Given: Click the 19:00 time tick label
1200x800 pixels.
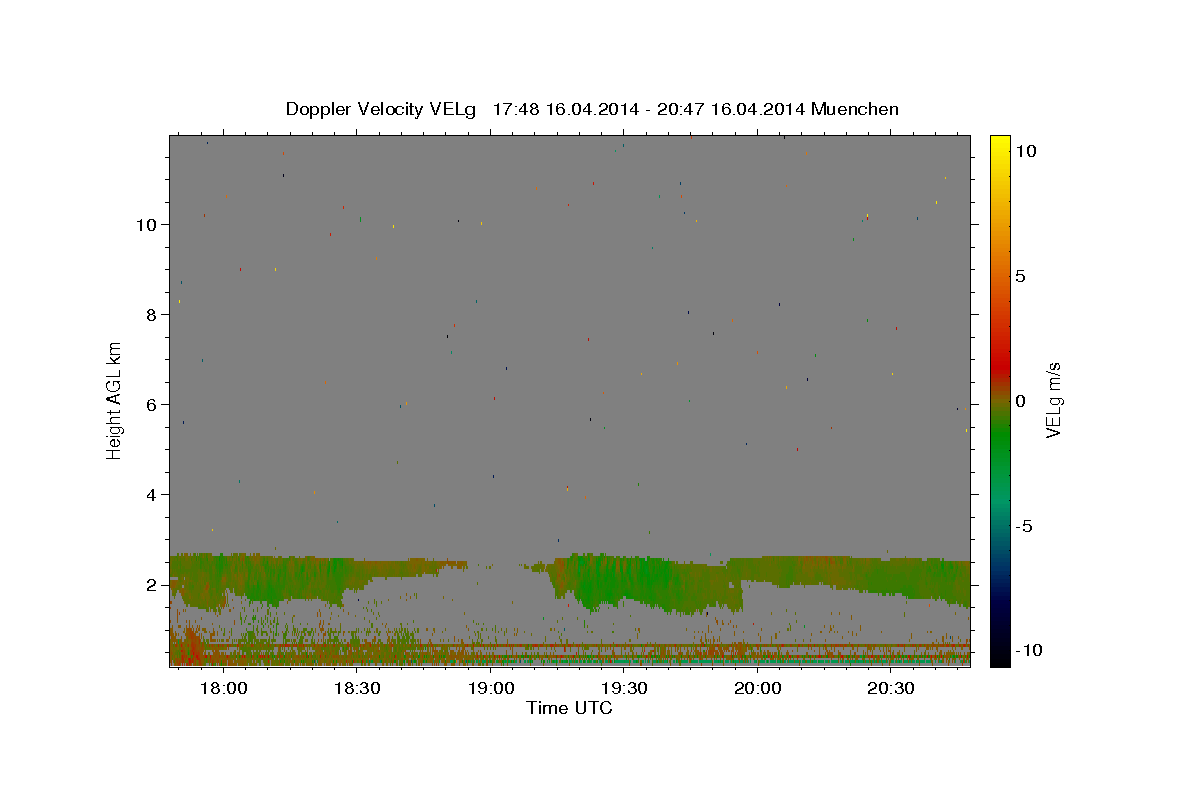Looking at the screenshot, I should 491,689.
